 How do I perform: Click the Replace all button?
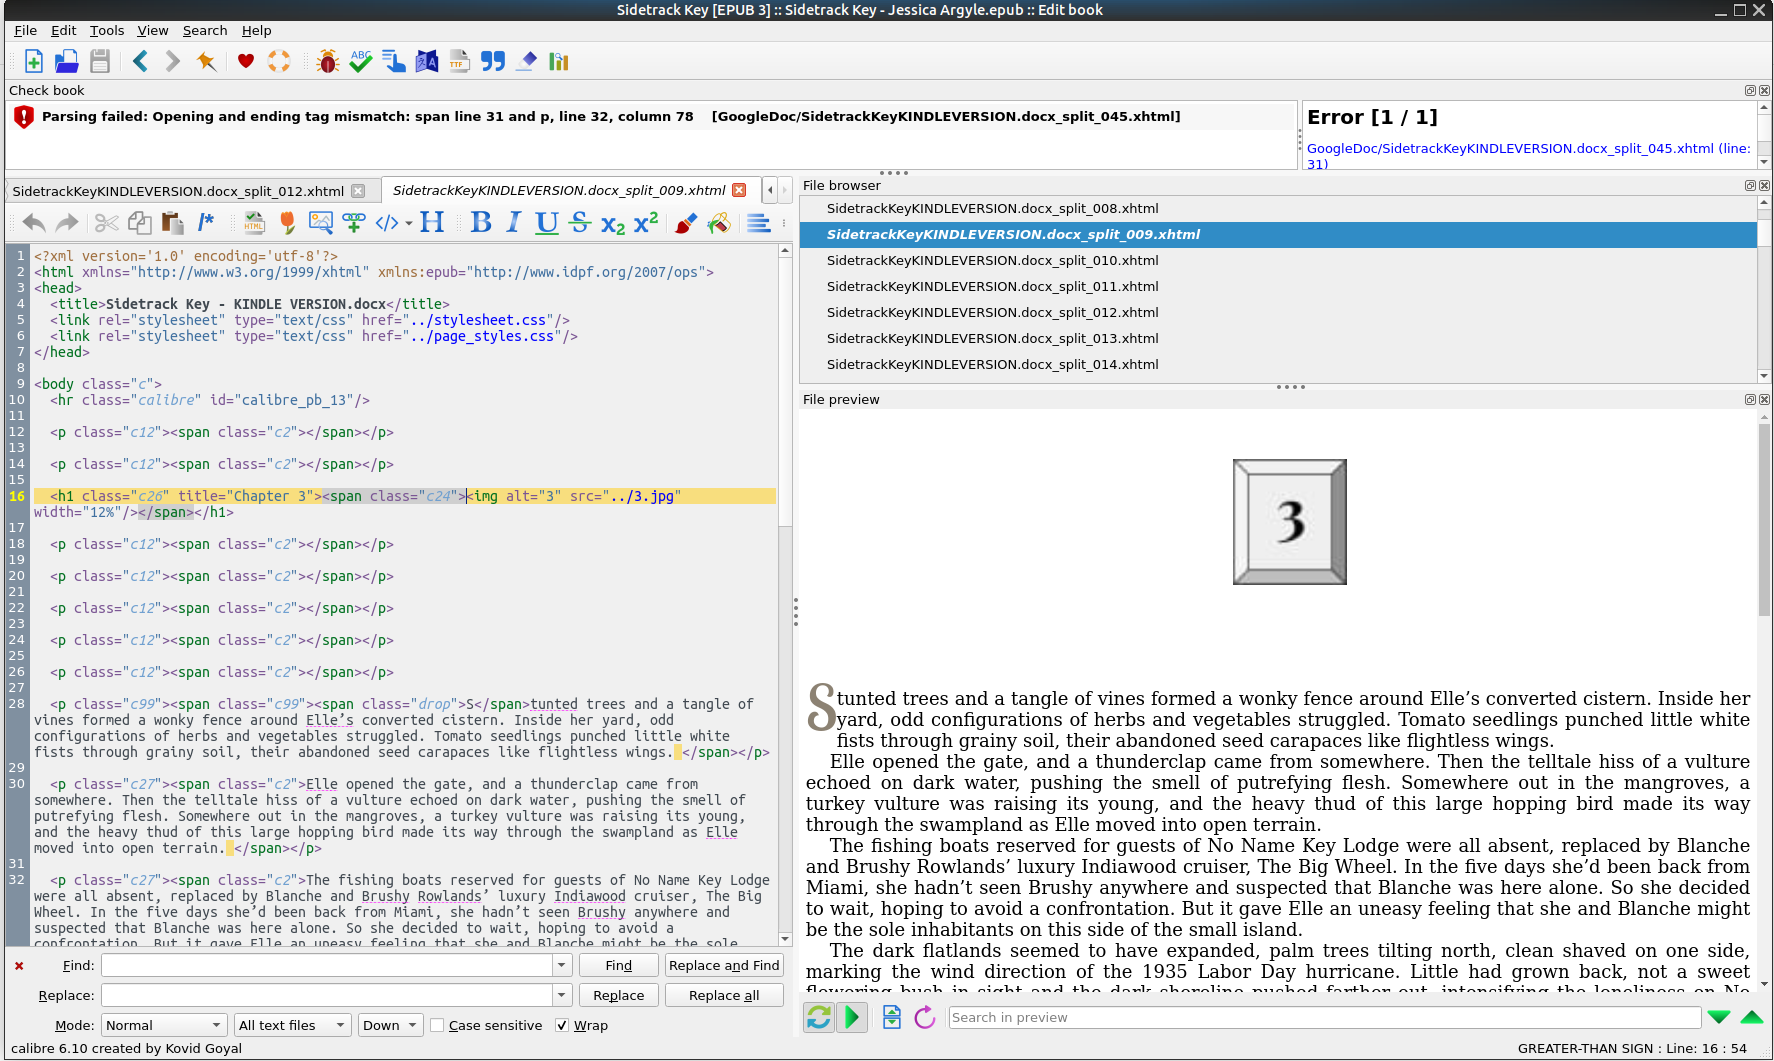(723, 996)
